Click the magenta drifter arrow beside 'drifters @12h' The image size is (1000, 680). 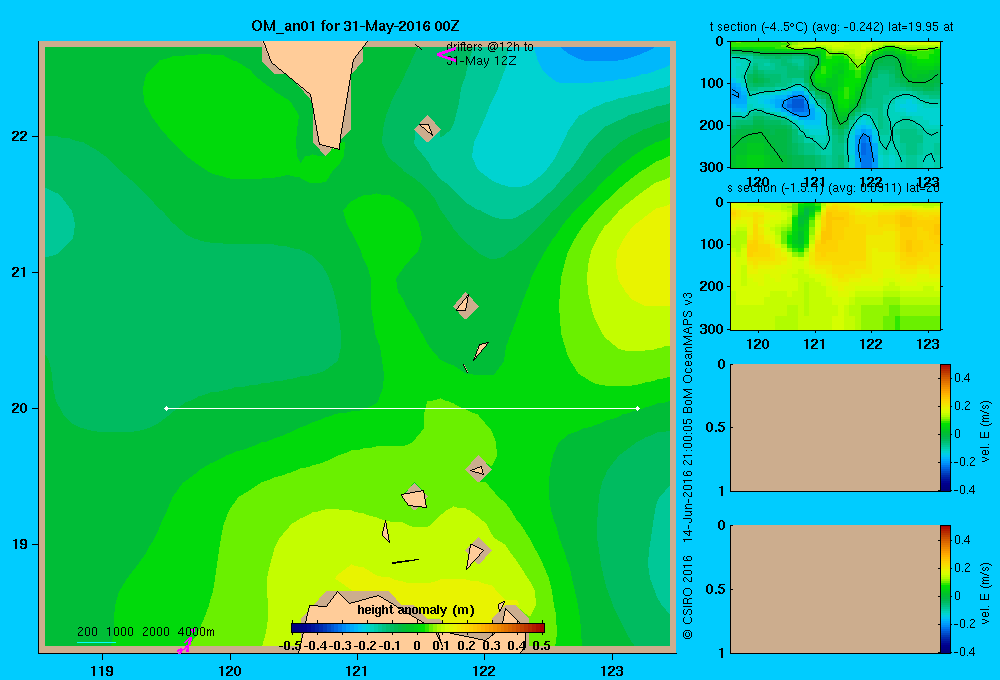(x=446, y=55)
